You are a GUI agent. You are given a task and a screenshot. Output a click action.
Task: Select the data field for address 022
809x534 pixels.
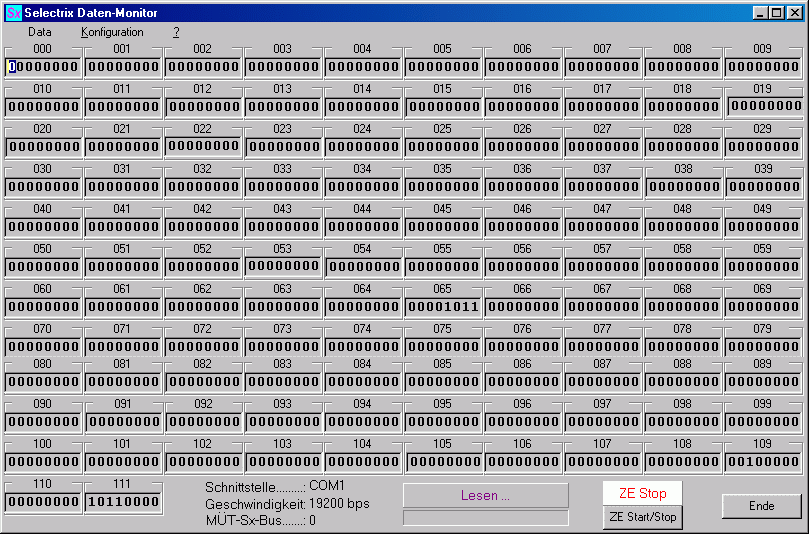click(x=203, y=145)
